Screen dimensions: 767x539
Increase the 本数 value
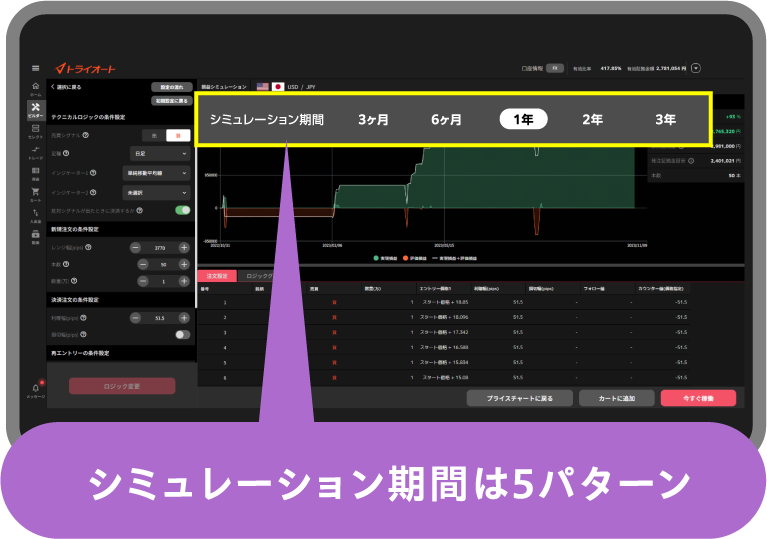[184, 265]
